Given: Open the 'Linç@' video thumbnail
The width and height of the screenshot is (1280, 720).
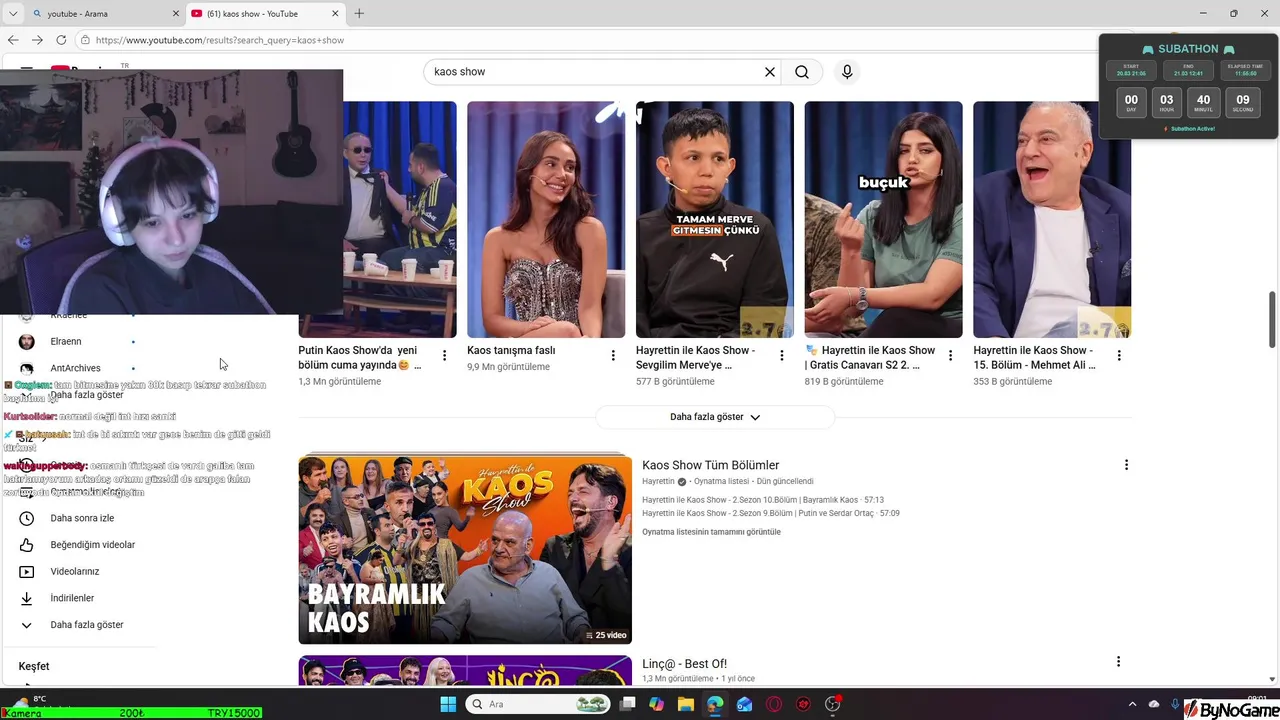Looking at the screenshot, I should 465,671.
